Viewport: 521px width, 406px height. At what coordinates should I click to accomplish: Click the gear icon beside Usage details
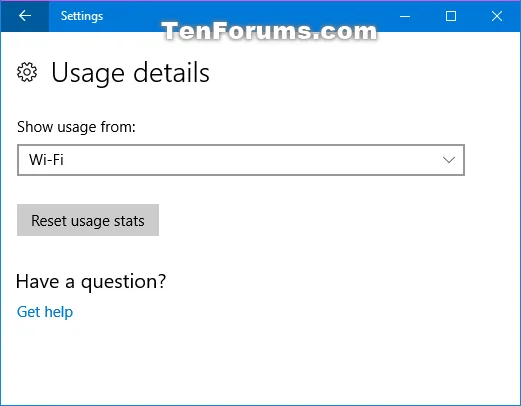point(27,72)
